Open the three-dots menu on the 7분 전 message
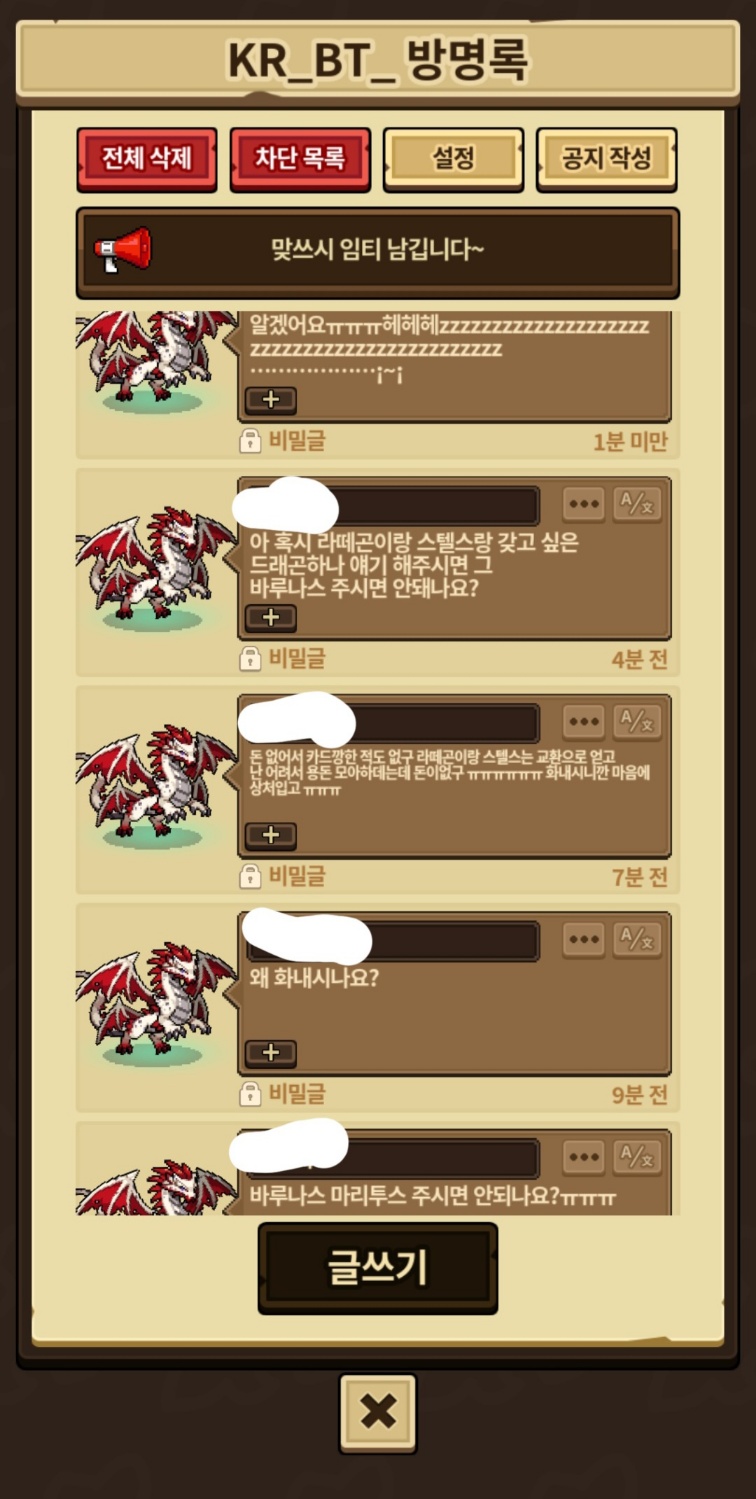 (x=583, y=721)
